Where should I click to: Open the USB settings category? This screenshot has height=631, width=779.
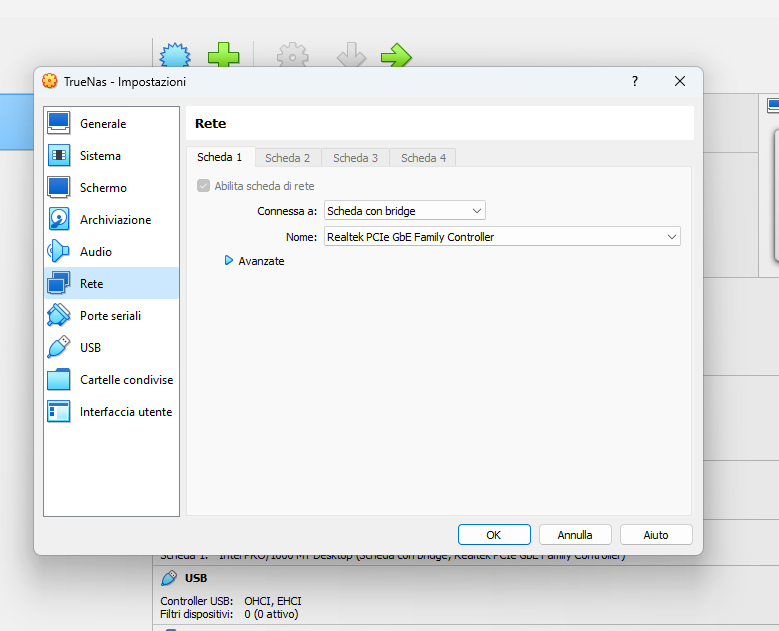(111, 347)
